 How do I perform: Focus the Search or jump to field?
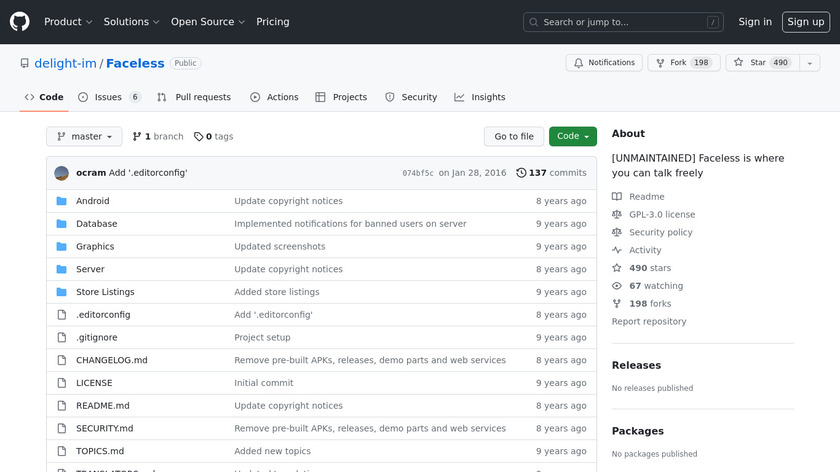(x=622, y=22)
